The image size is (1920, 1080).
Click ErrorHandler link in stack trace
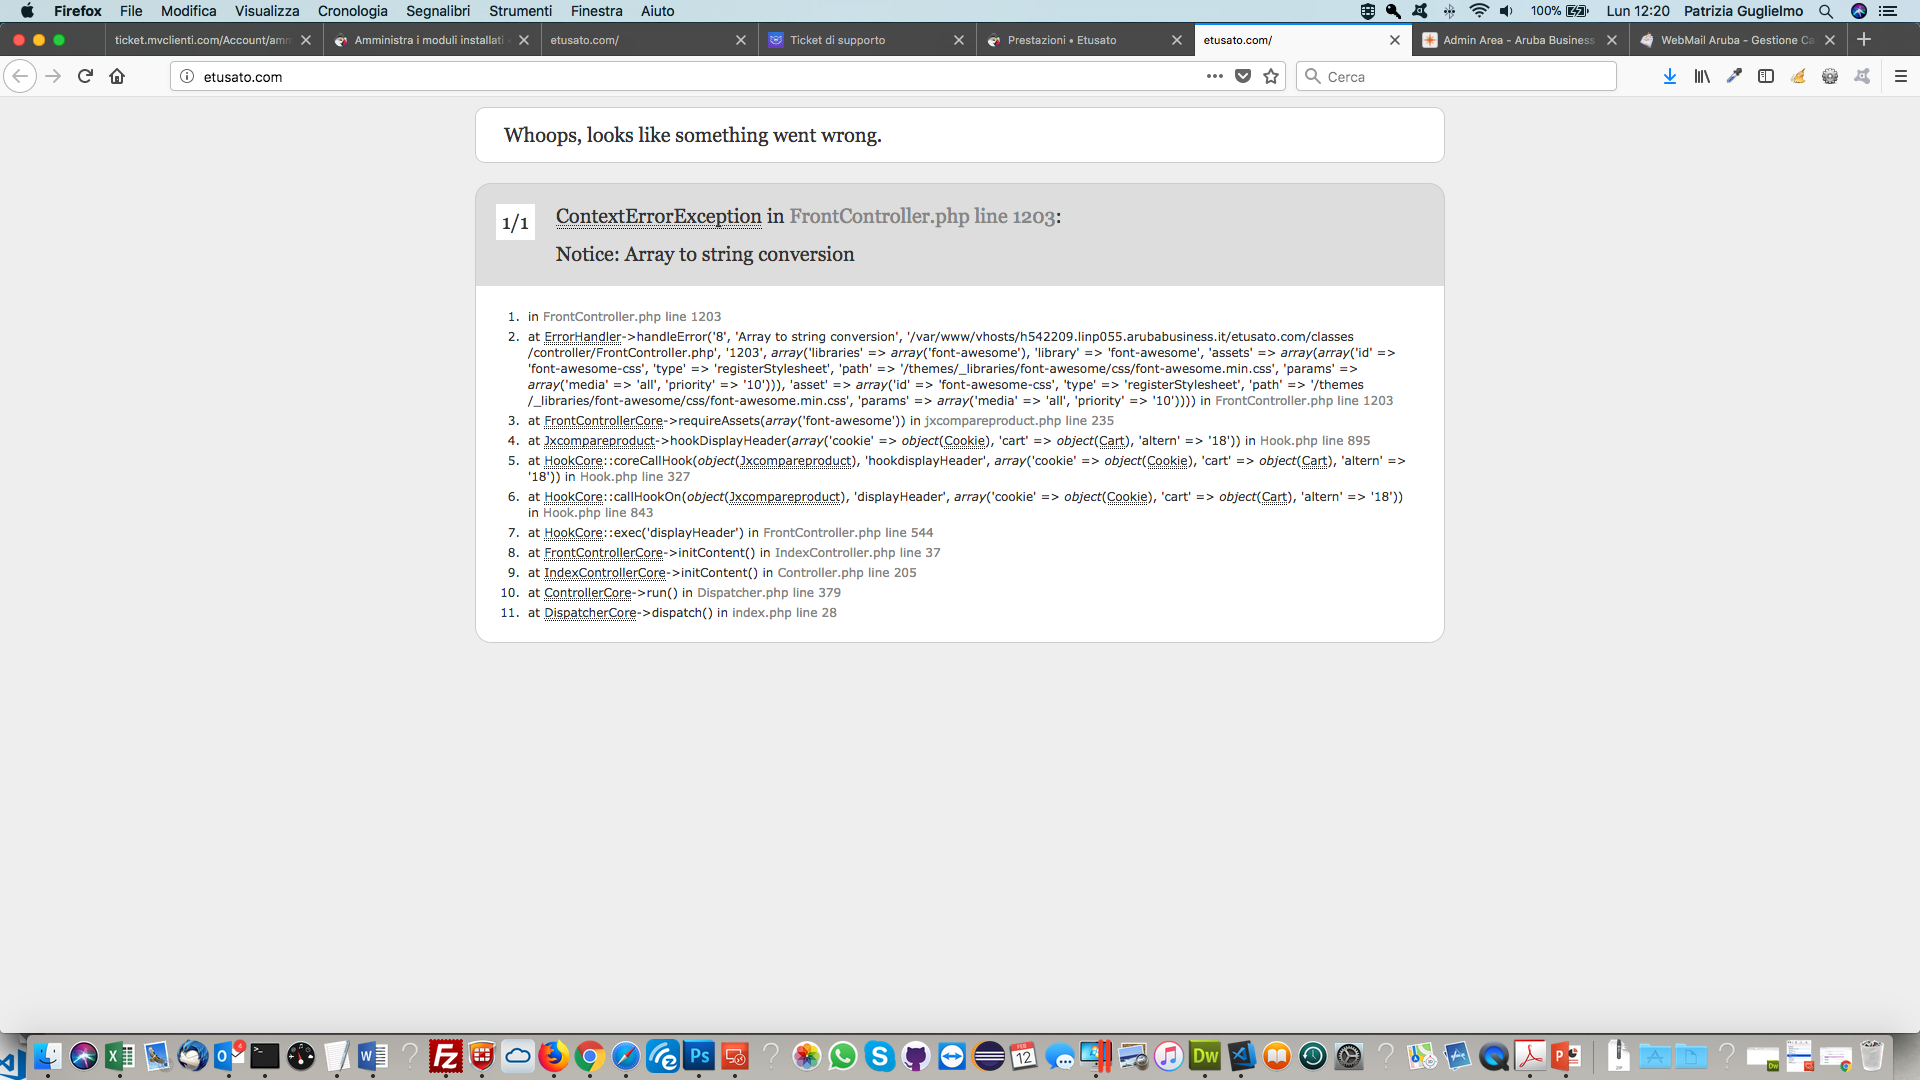point(582,337)
